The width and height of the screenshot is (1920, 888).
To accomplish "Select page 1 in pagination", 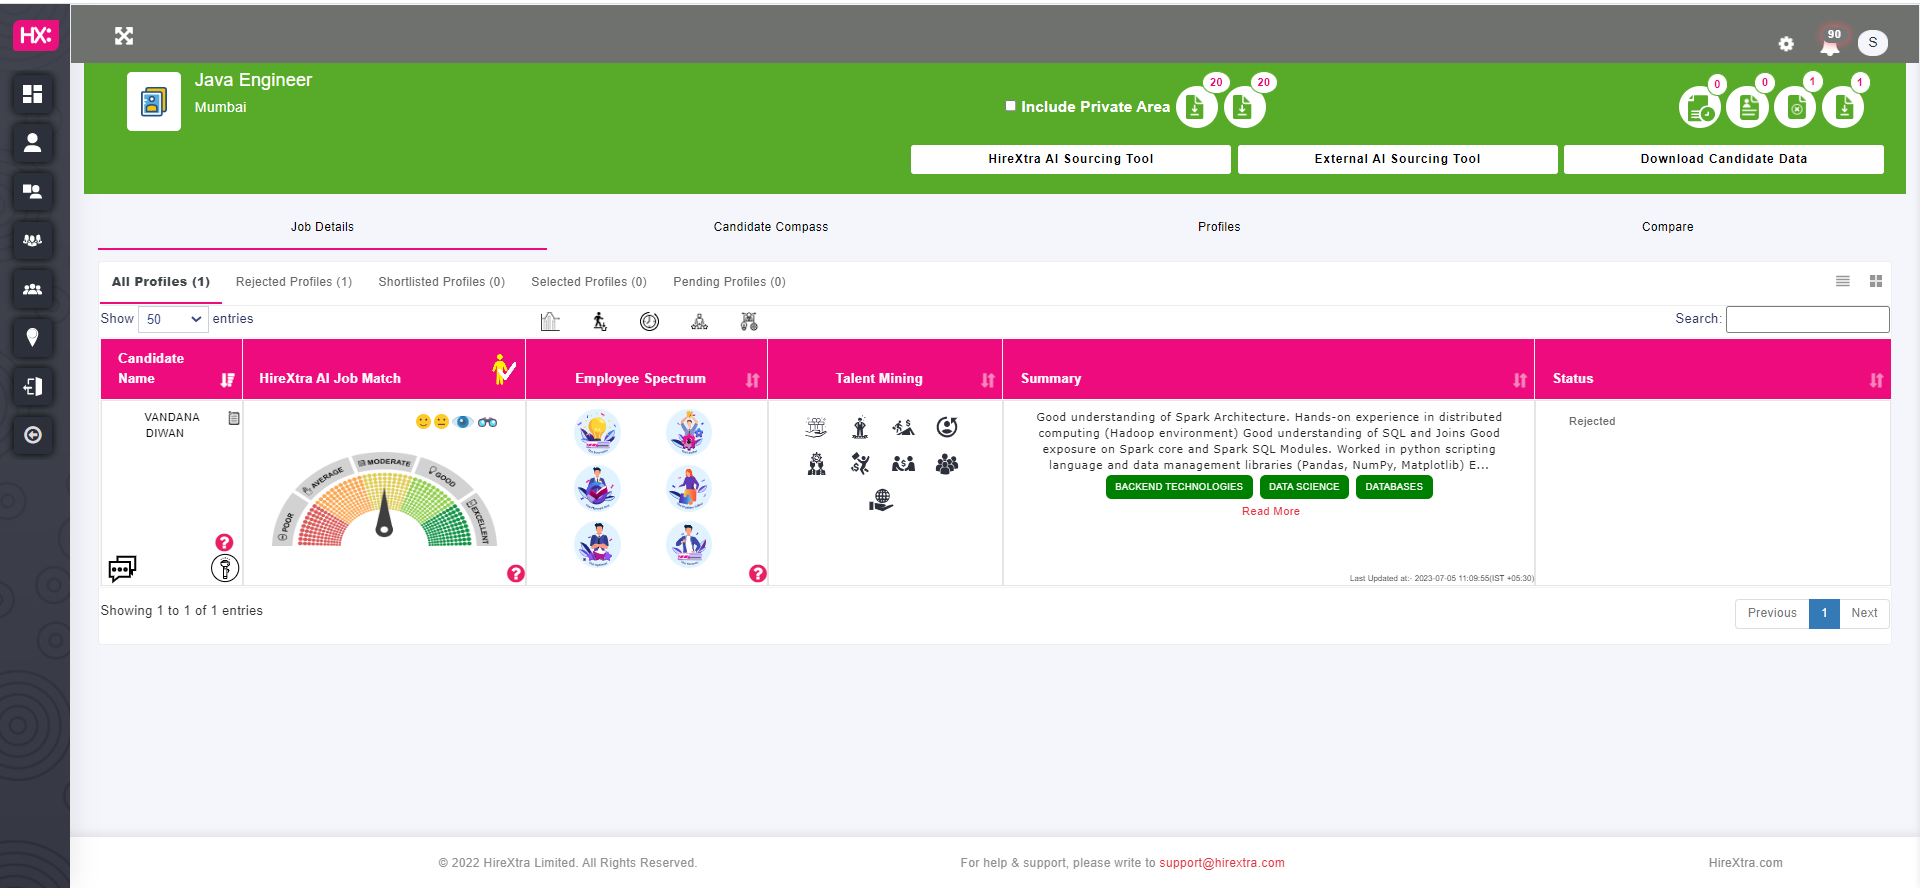I will click(x=1824, y=613).
